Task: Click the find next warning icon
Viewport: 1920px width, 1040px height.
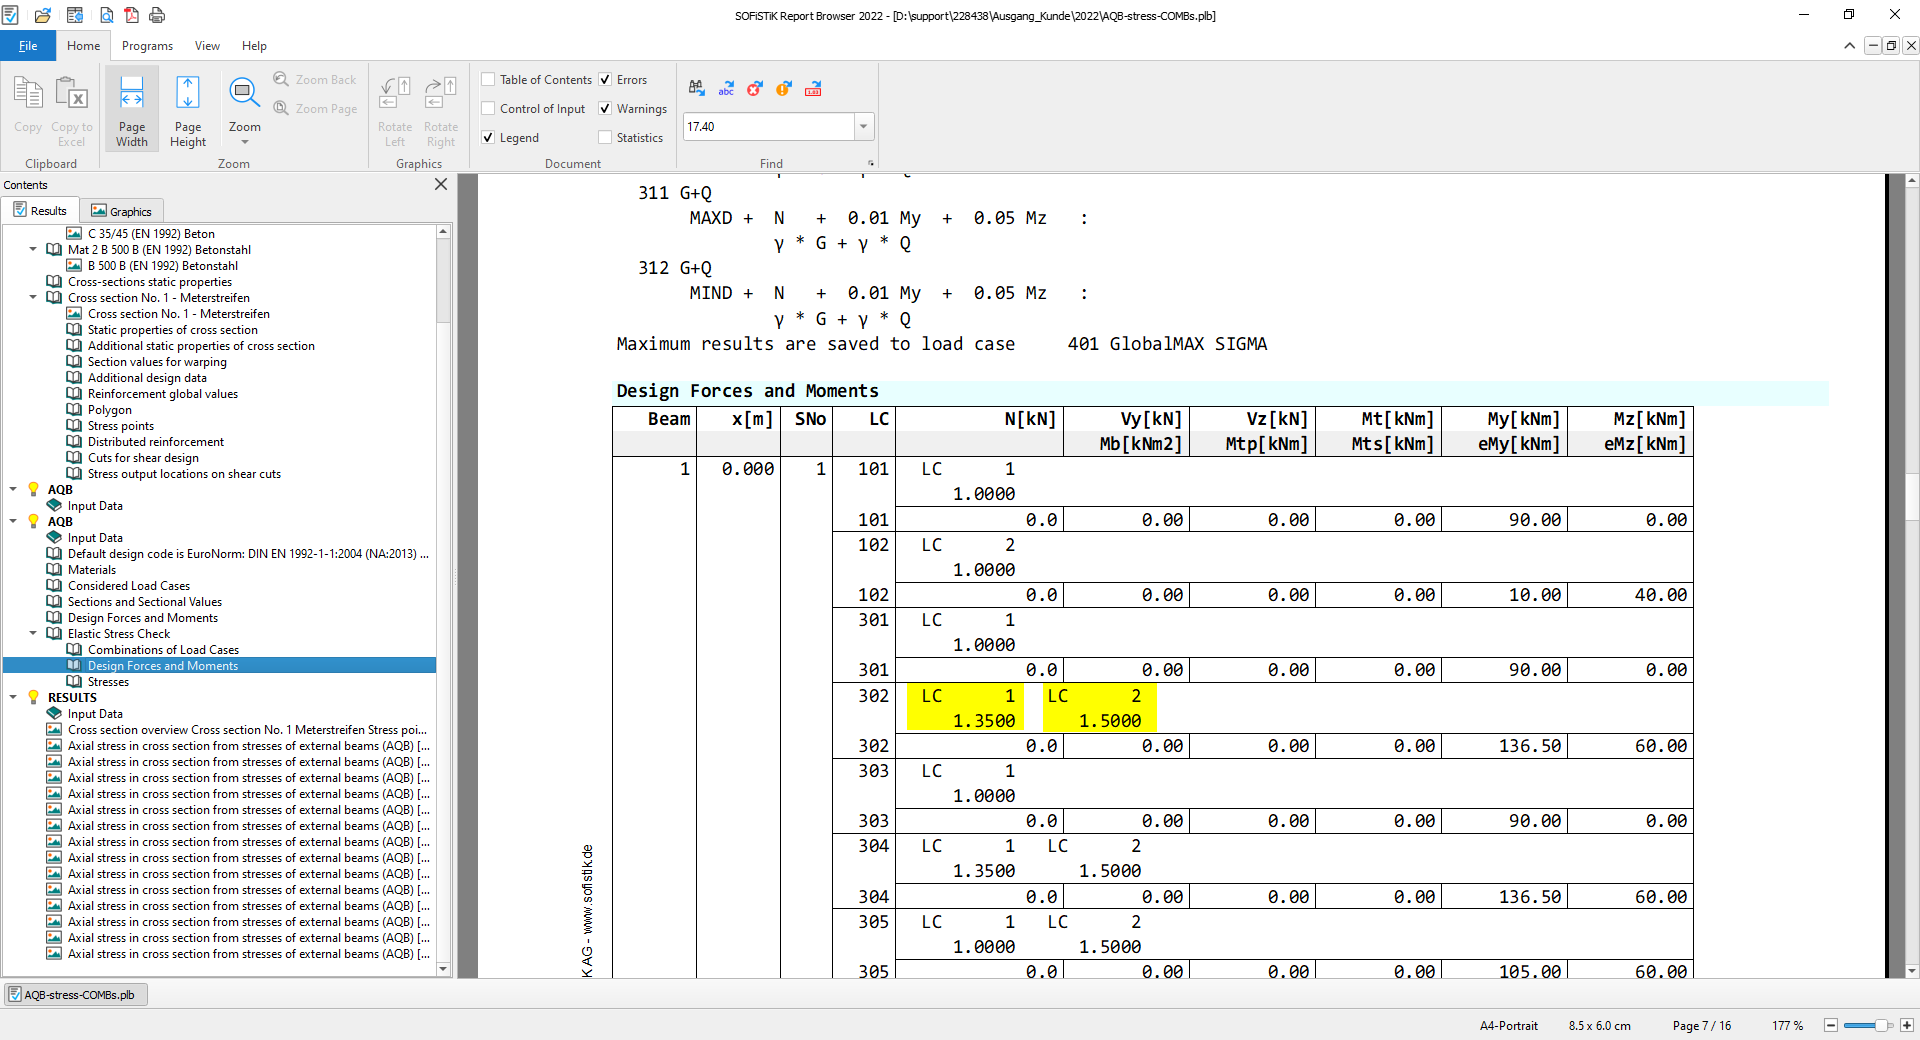Action: [784, 88]
